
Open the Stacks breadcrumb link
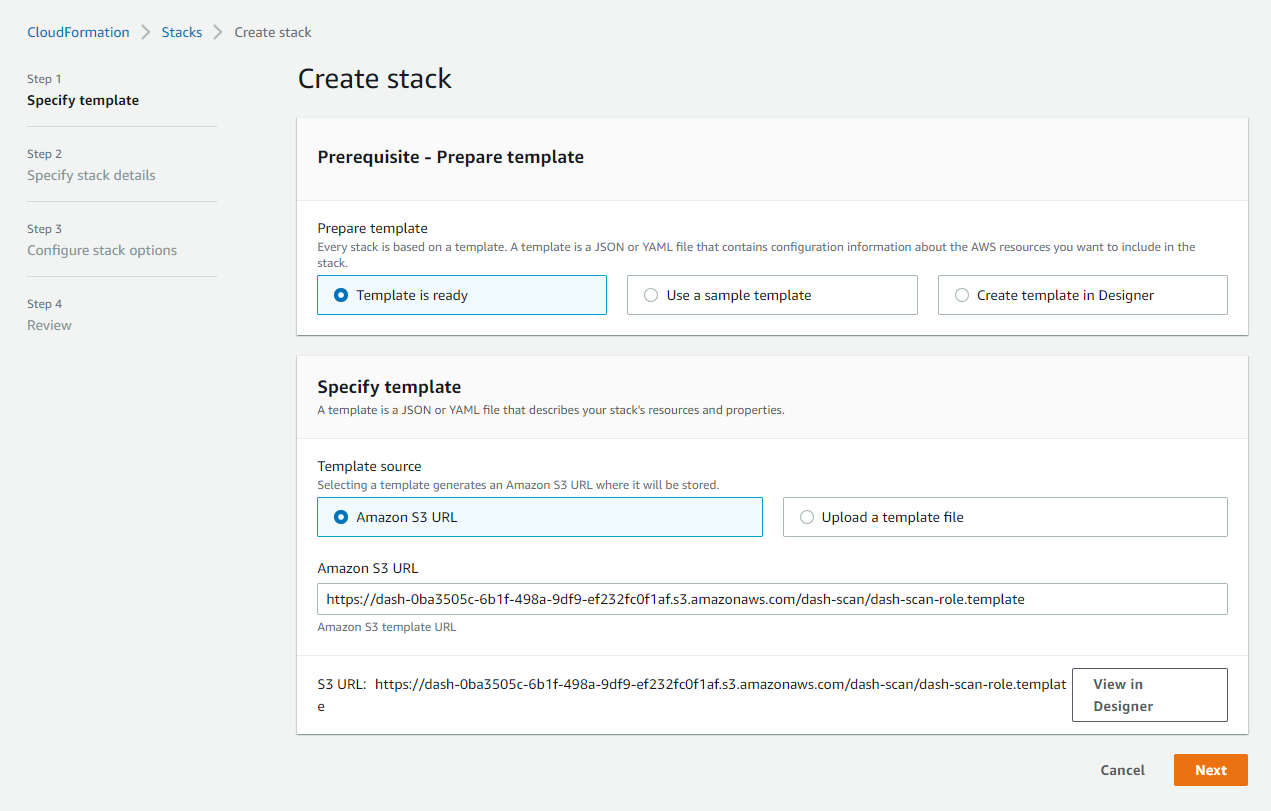tap(182, 32)
